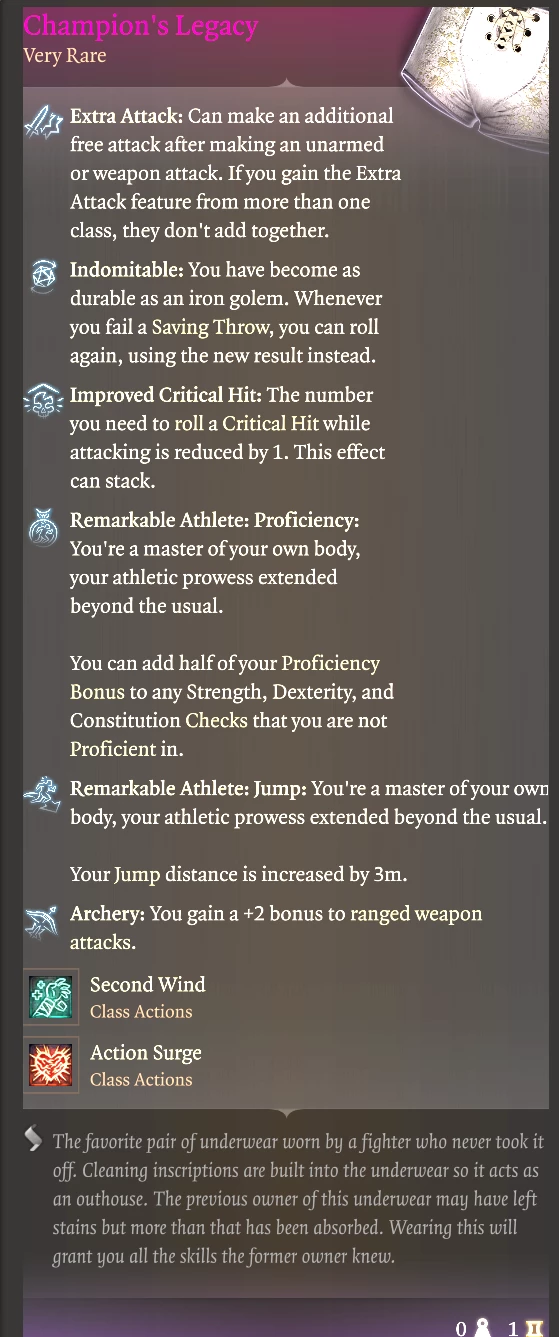Screen dimensions: 559x1337
Task: Open the Saving Throw keyword link
Action: pos(209,327)
